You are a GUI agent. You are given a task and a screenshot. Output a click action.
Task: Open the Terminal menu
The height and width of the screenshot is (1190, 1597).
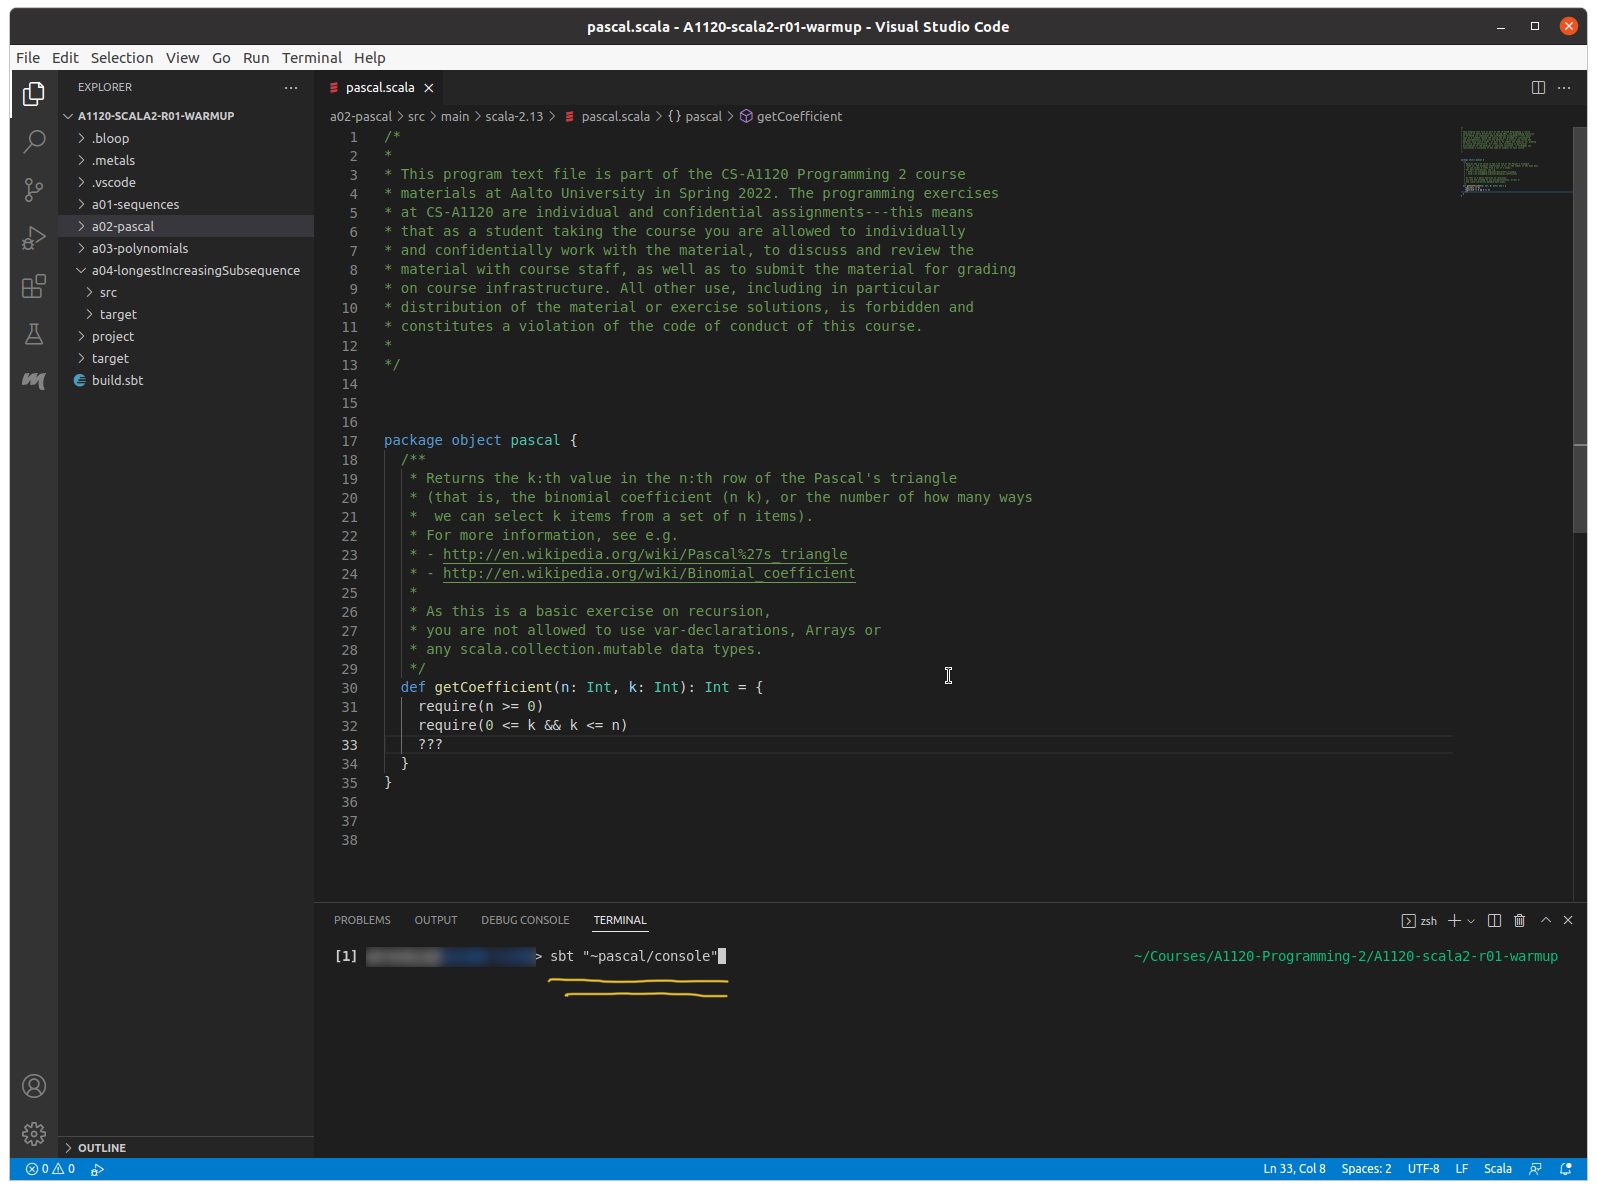point(311,58)
